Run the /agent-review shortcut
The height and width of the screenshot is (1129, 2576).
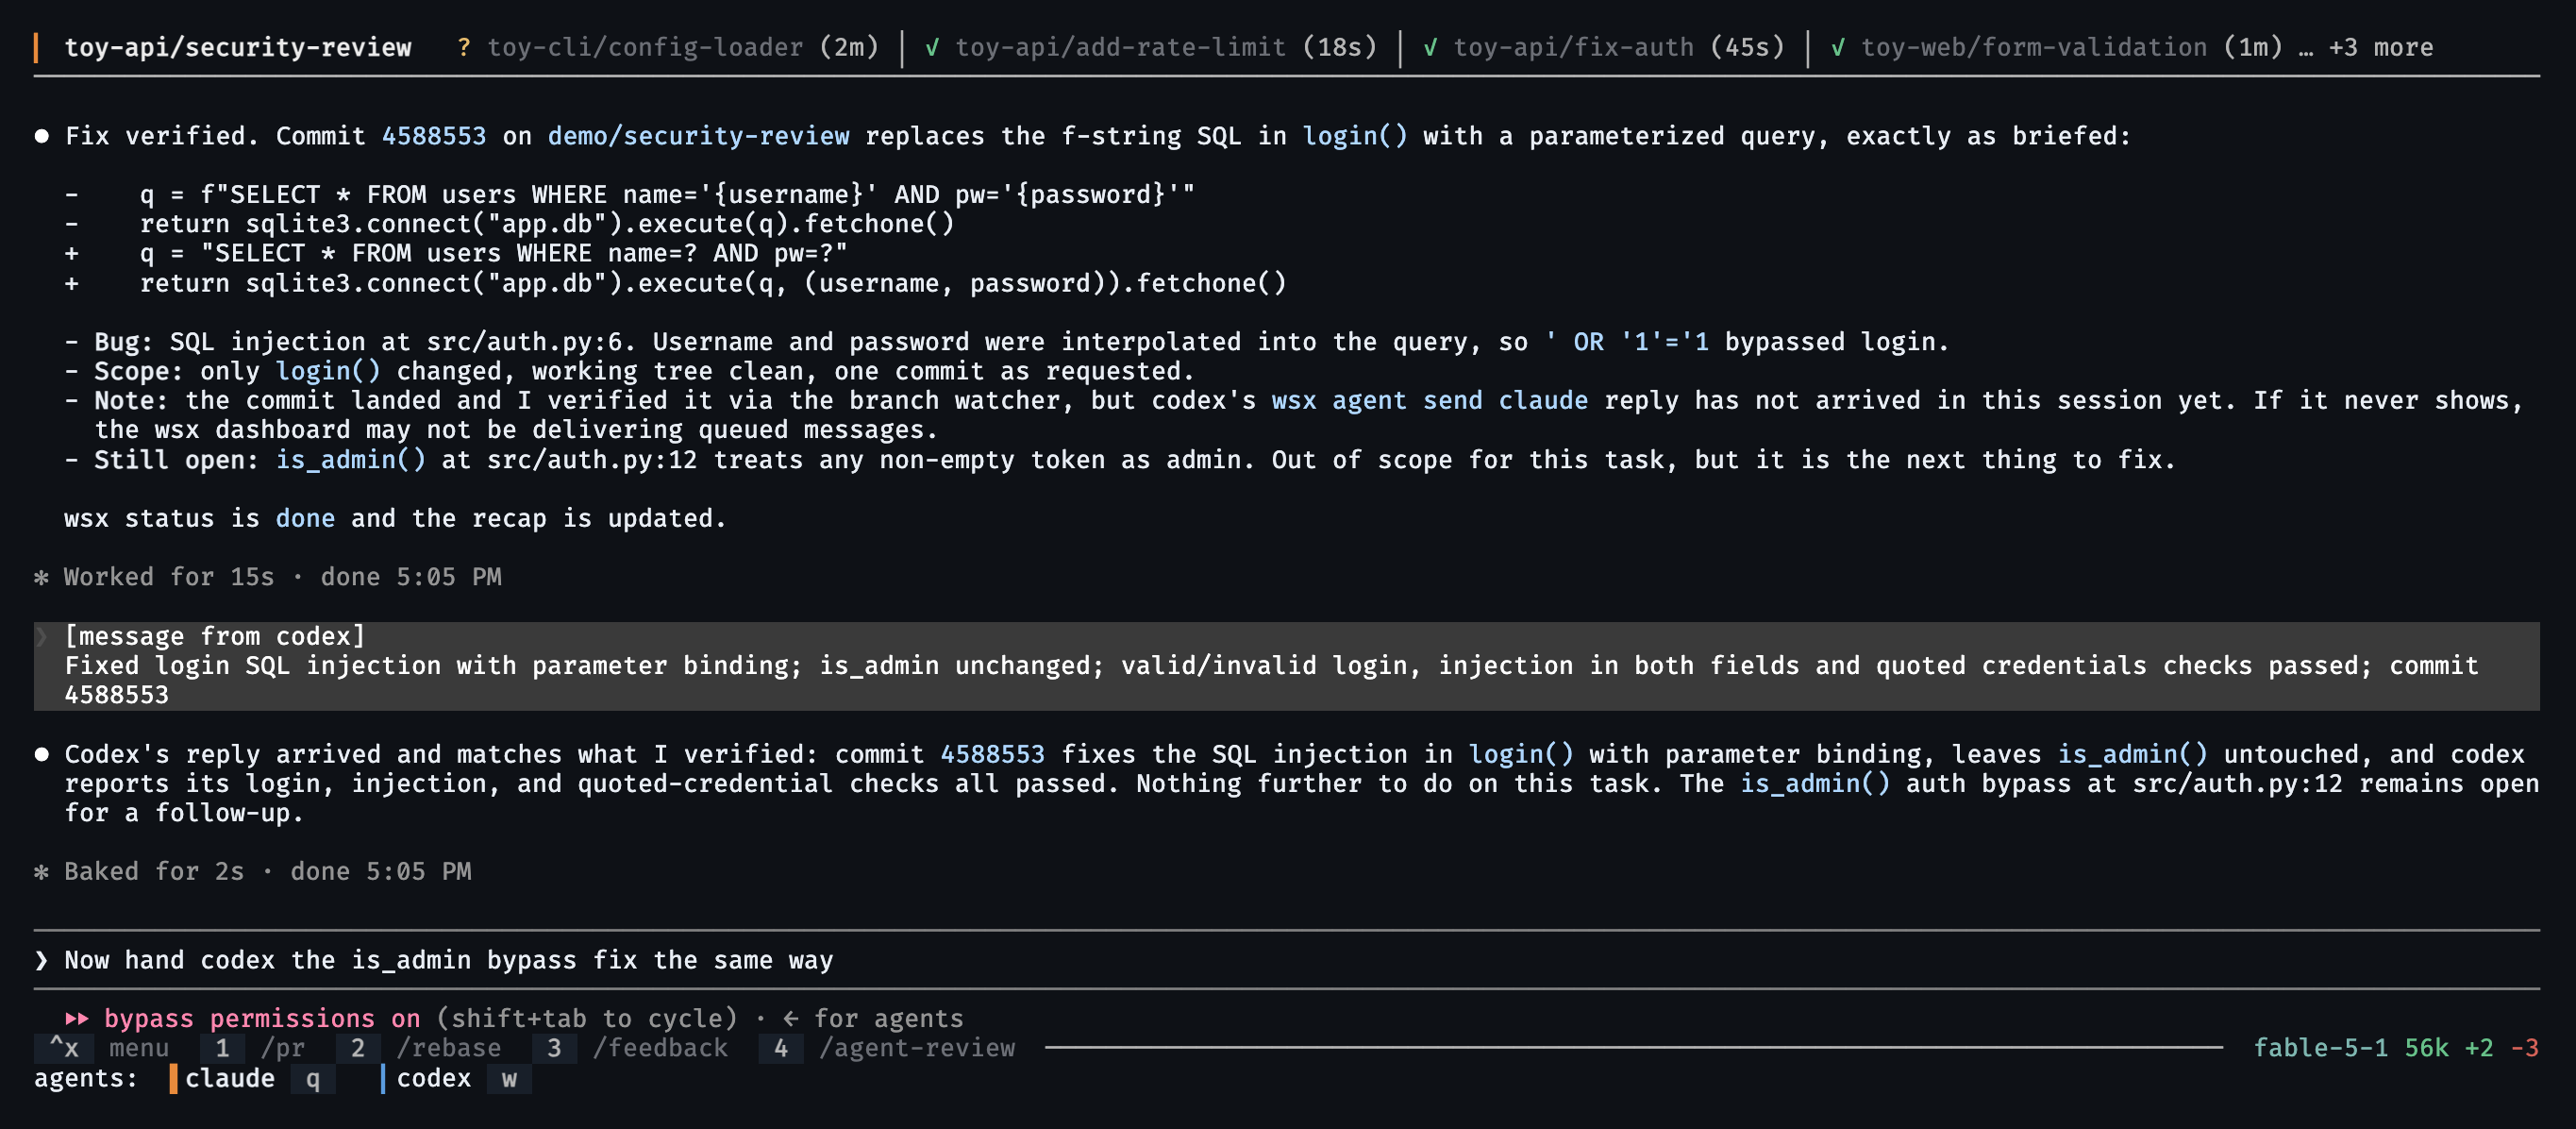tap(888, 1048)
